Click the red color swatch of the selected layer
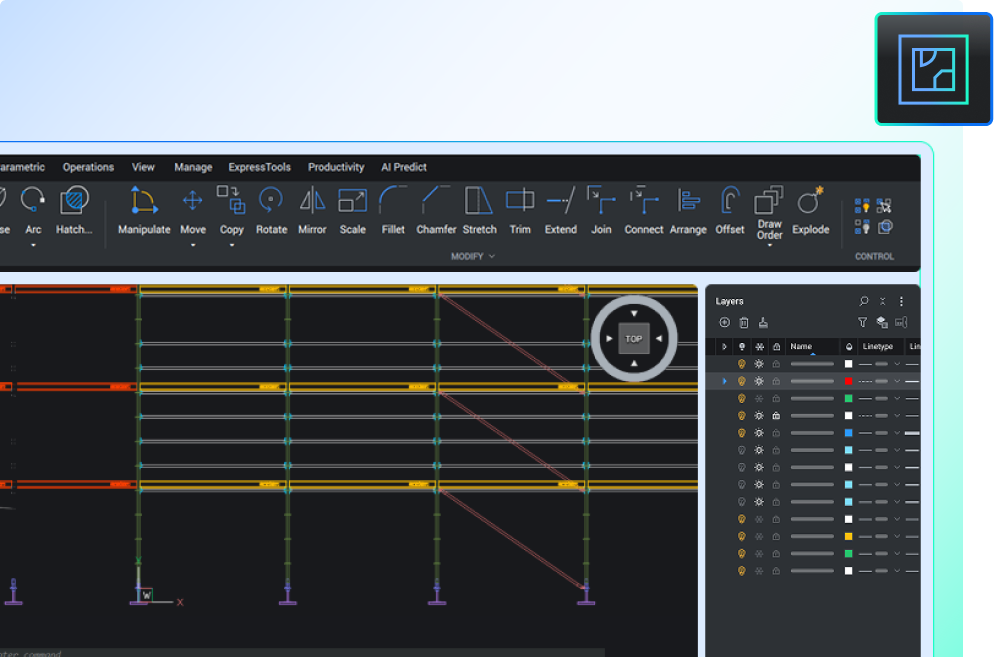 848,380
